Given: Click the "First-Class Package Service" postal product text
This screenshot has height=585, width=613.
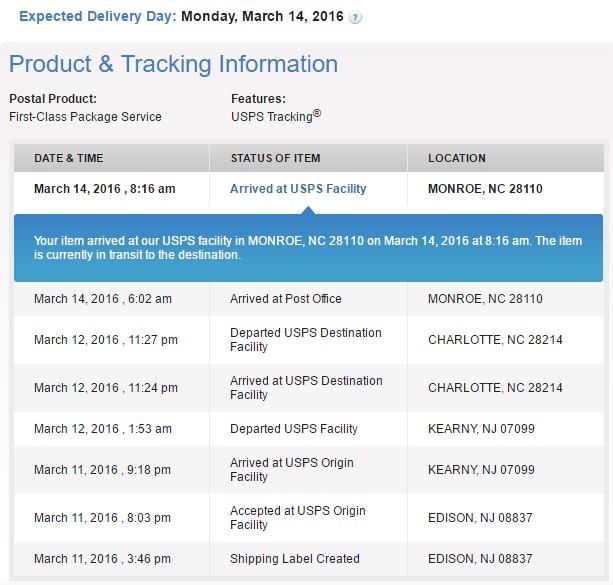Looking at the screenshot, I should point(85,116).
